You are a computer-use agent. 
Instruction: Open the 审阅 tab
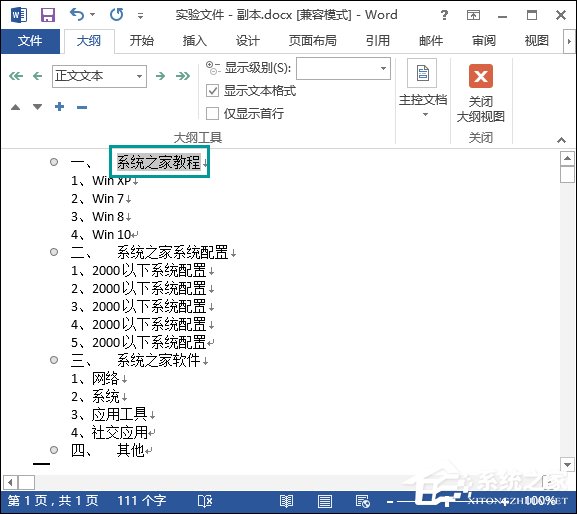(x=484, y=41)
